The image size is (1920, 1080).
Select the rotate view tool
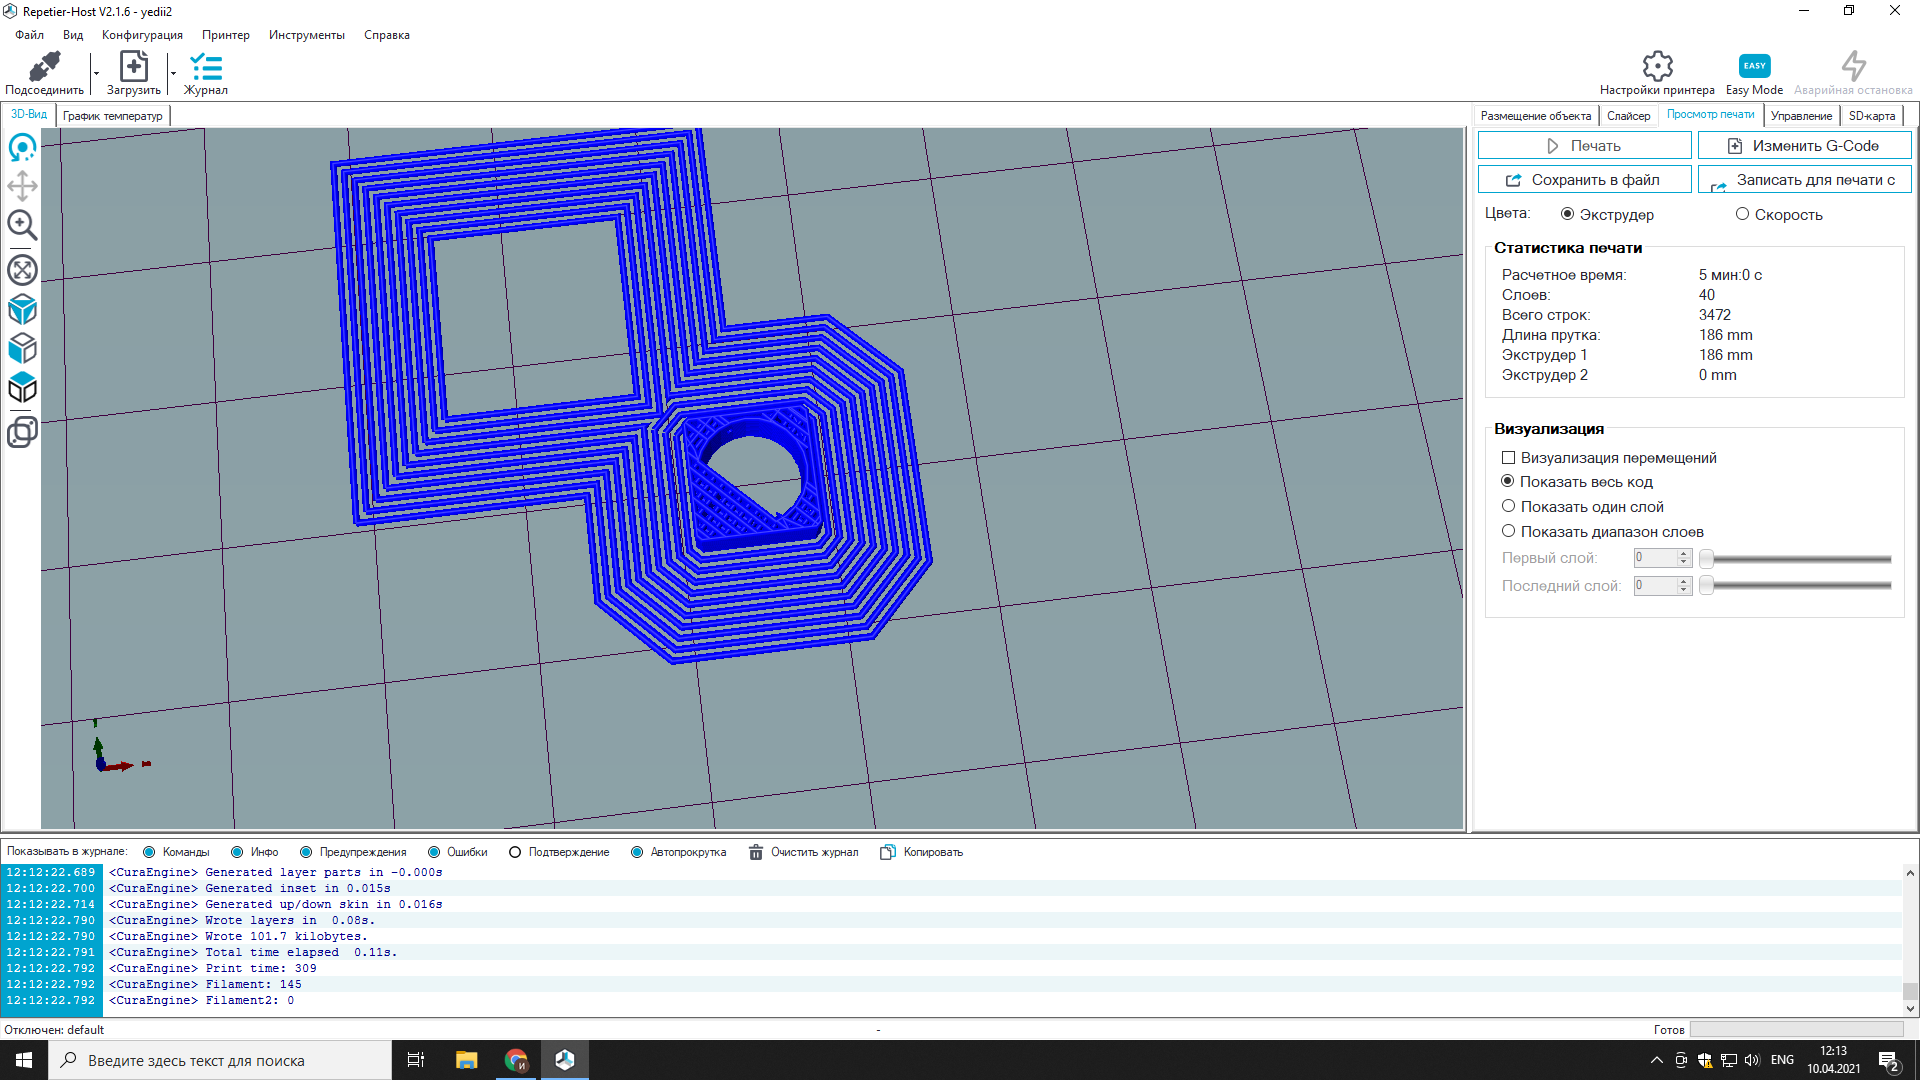(22, 148)
